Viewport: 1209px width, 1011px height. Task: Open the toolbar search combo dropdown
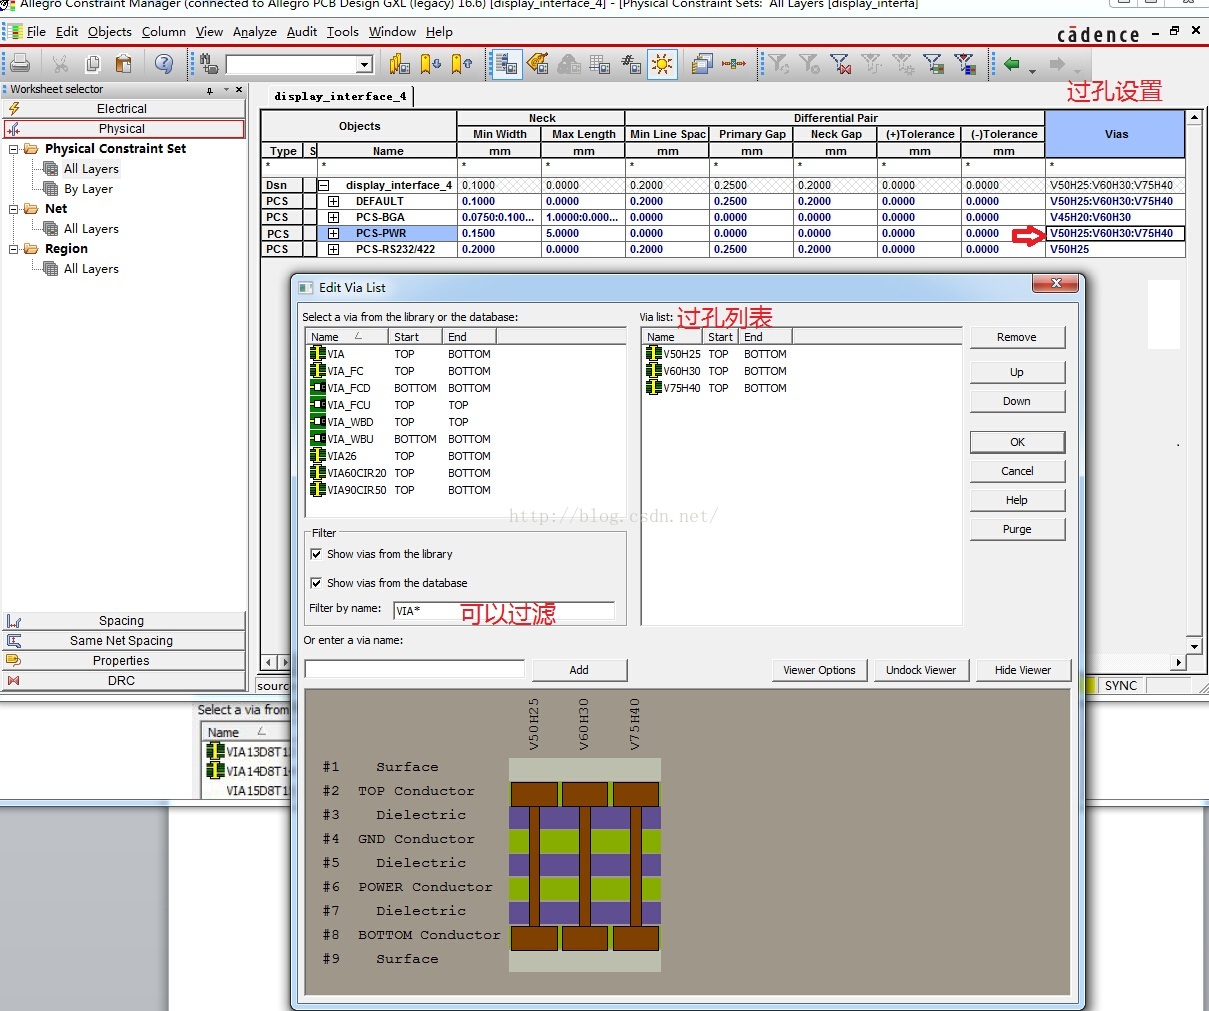pyautogui.click(x=365, y=65)
